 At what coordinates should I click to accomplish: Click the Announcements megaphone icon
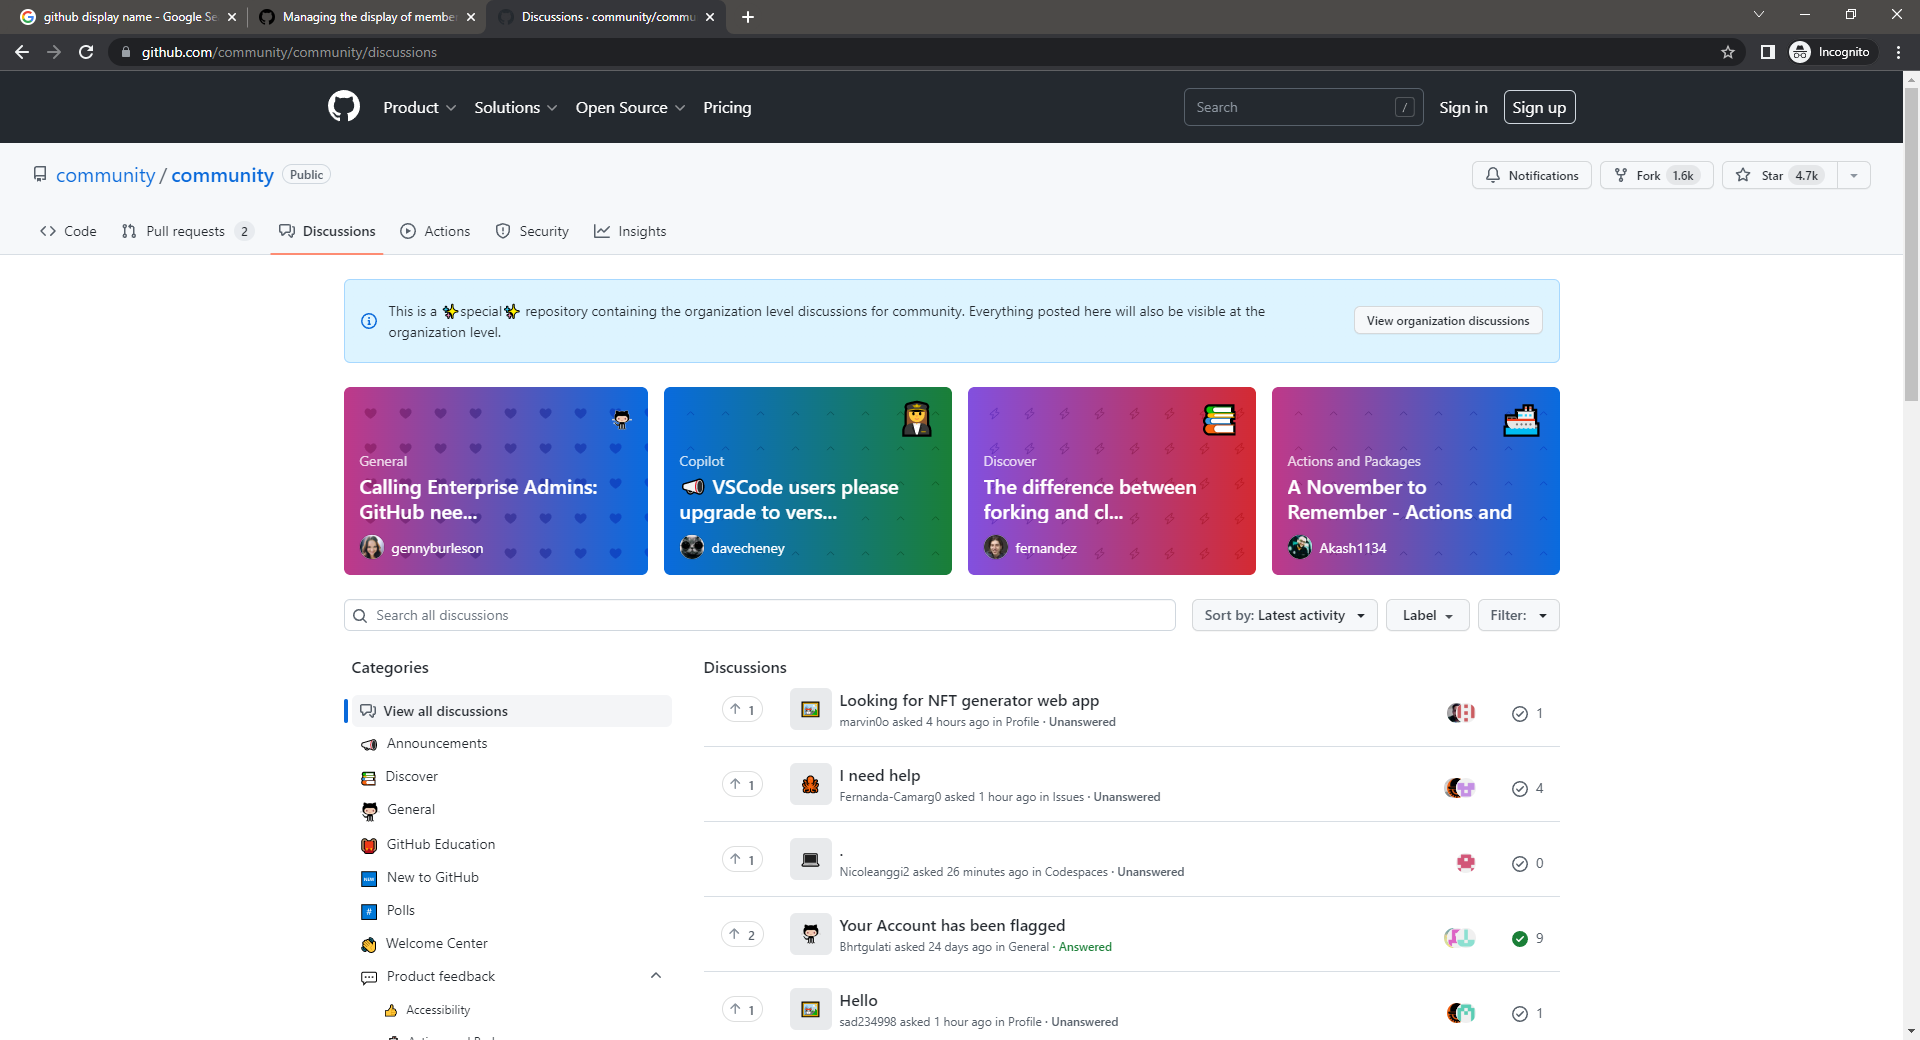369,744
